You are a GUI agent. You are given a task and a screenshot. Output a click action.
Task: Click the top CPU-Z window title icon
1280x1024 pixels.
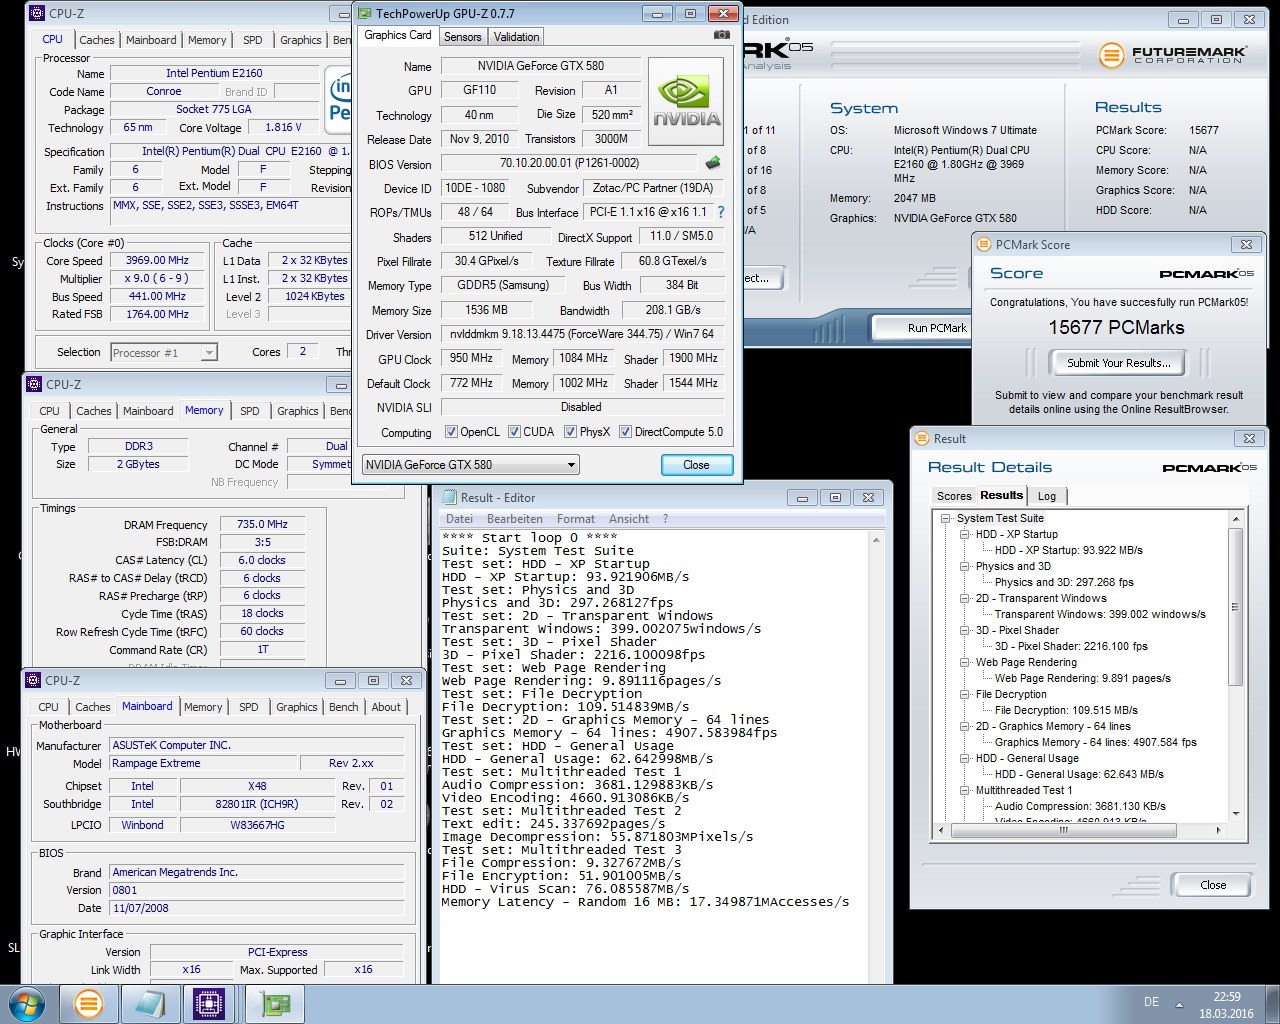(x=37, y=13)
